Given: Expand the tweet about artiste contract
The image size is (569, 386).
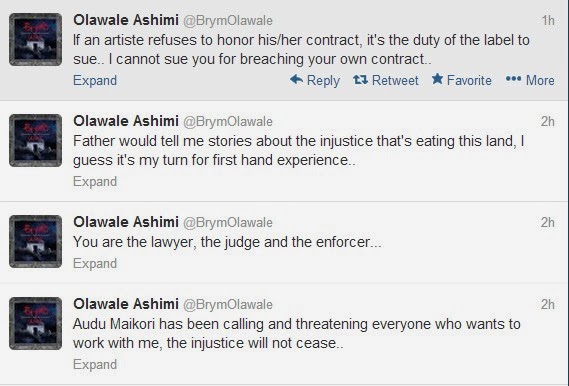Looking at the screenshot, I should pos(95,80).
